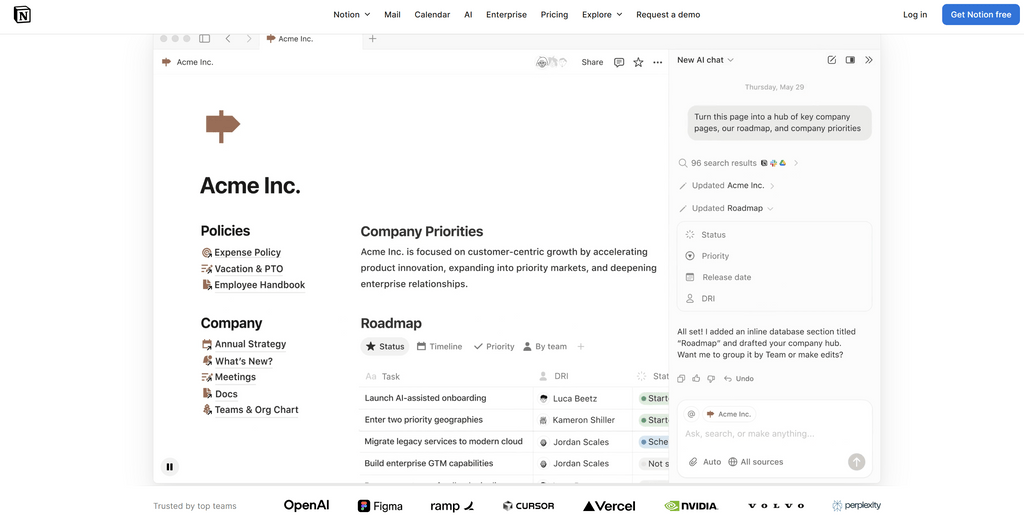The image size is (1024, 523).
Task: Click the paperclip attach file icon
Action: coord(693,462)
